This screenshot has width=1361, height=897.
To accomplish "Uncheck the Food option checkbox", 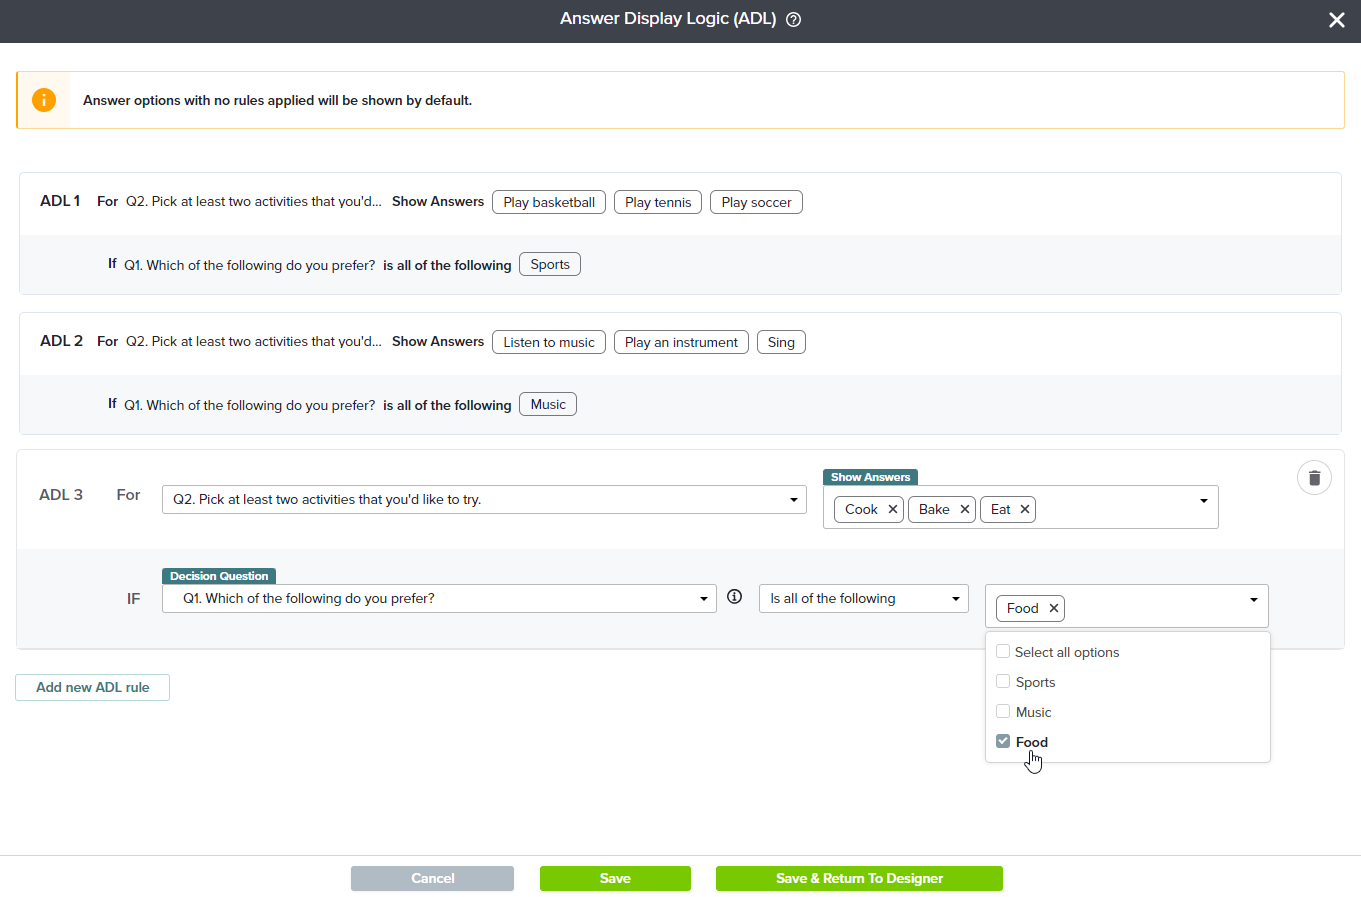I will pyautogui.click(x=1003, y=741).
